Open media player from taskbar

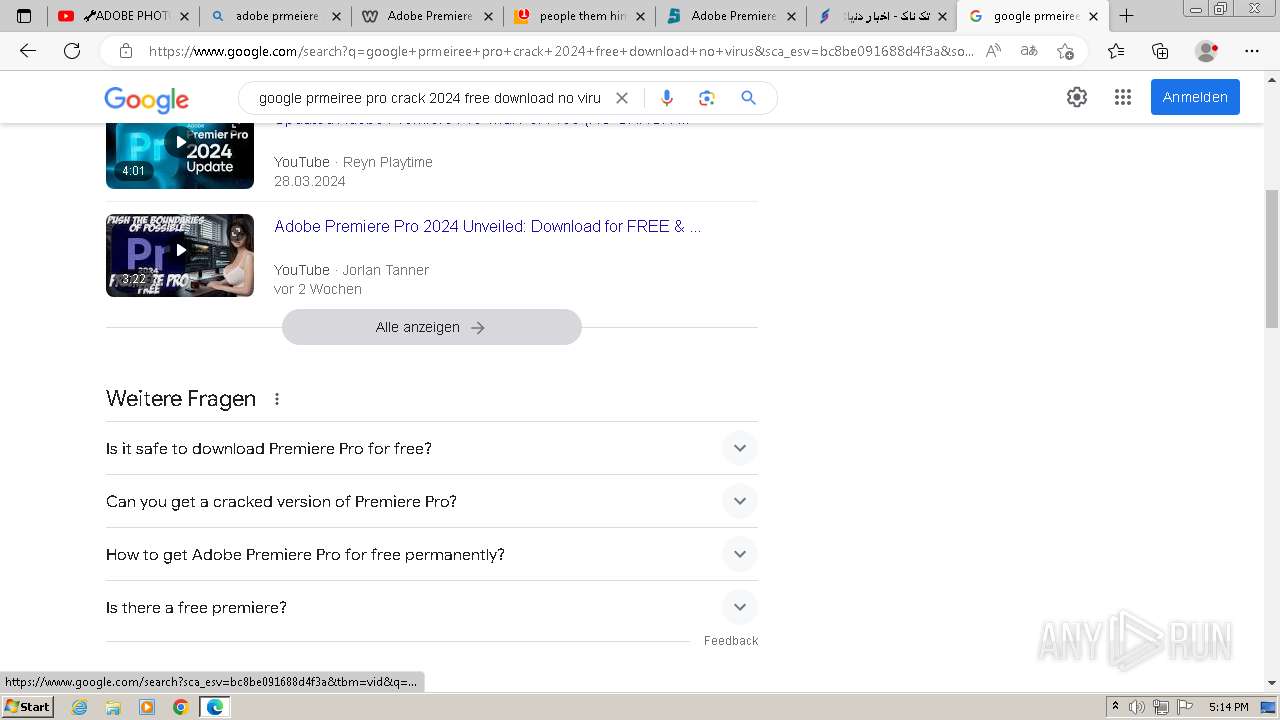[147, 707]
